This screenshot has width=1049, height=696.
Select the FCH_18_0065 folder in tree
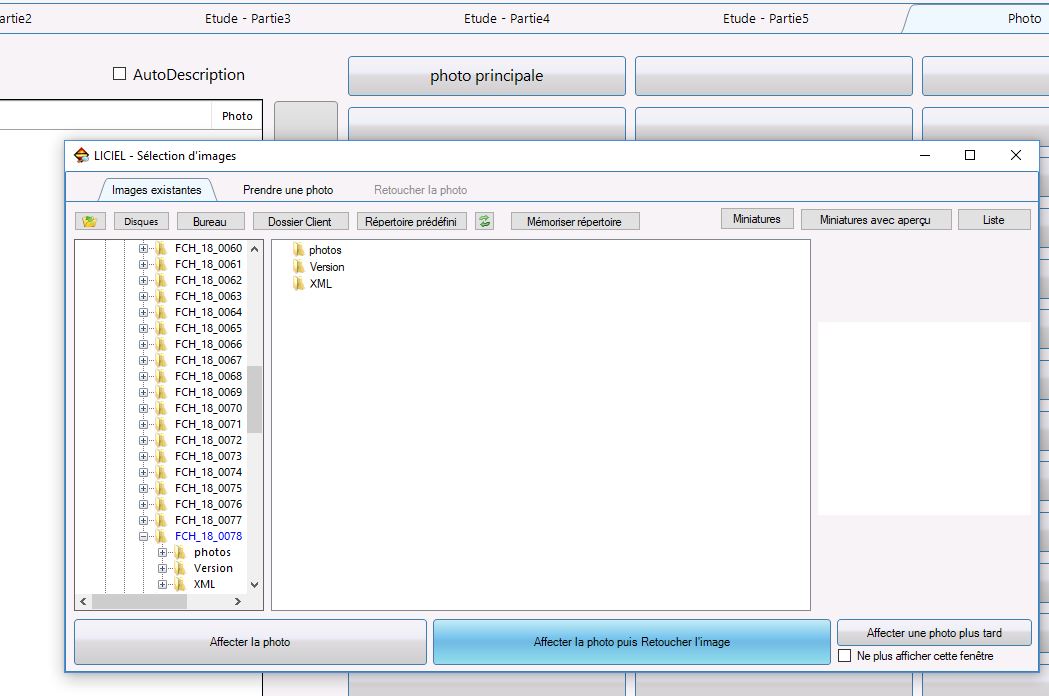pyautogui.click(x=208, y=328)
